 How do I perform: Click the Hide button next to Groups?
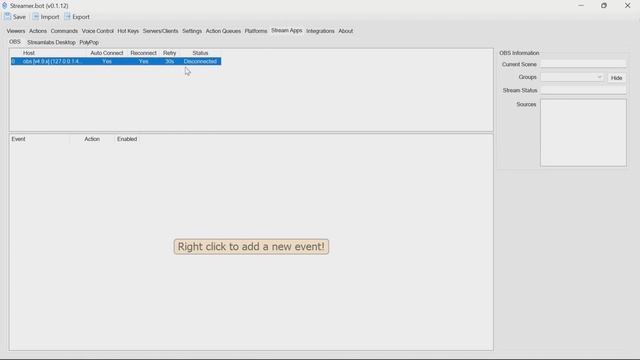click(x=616, y=78)
